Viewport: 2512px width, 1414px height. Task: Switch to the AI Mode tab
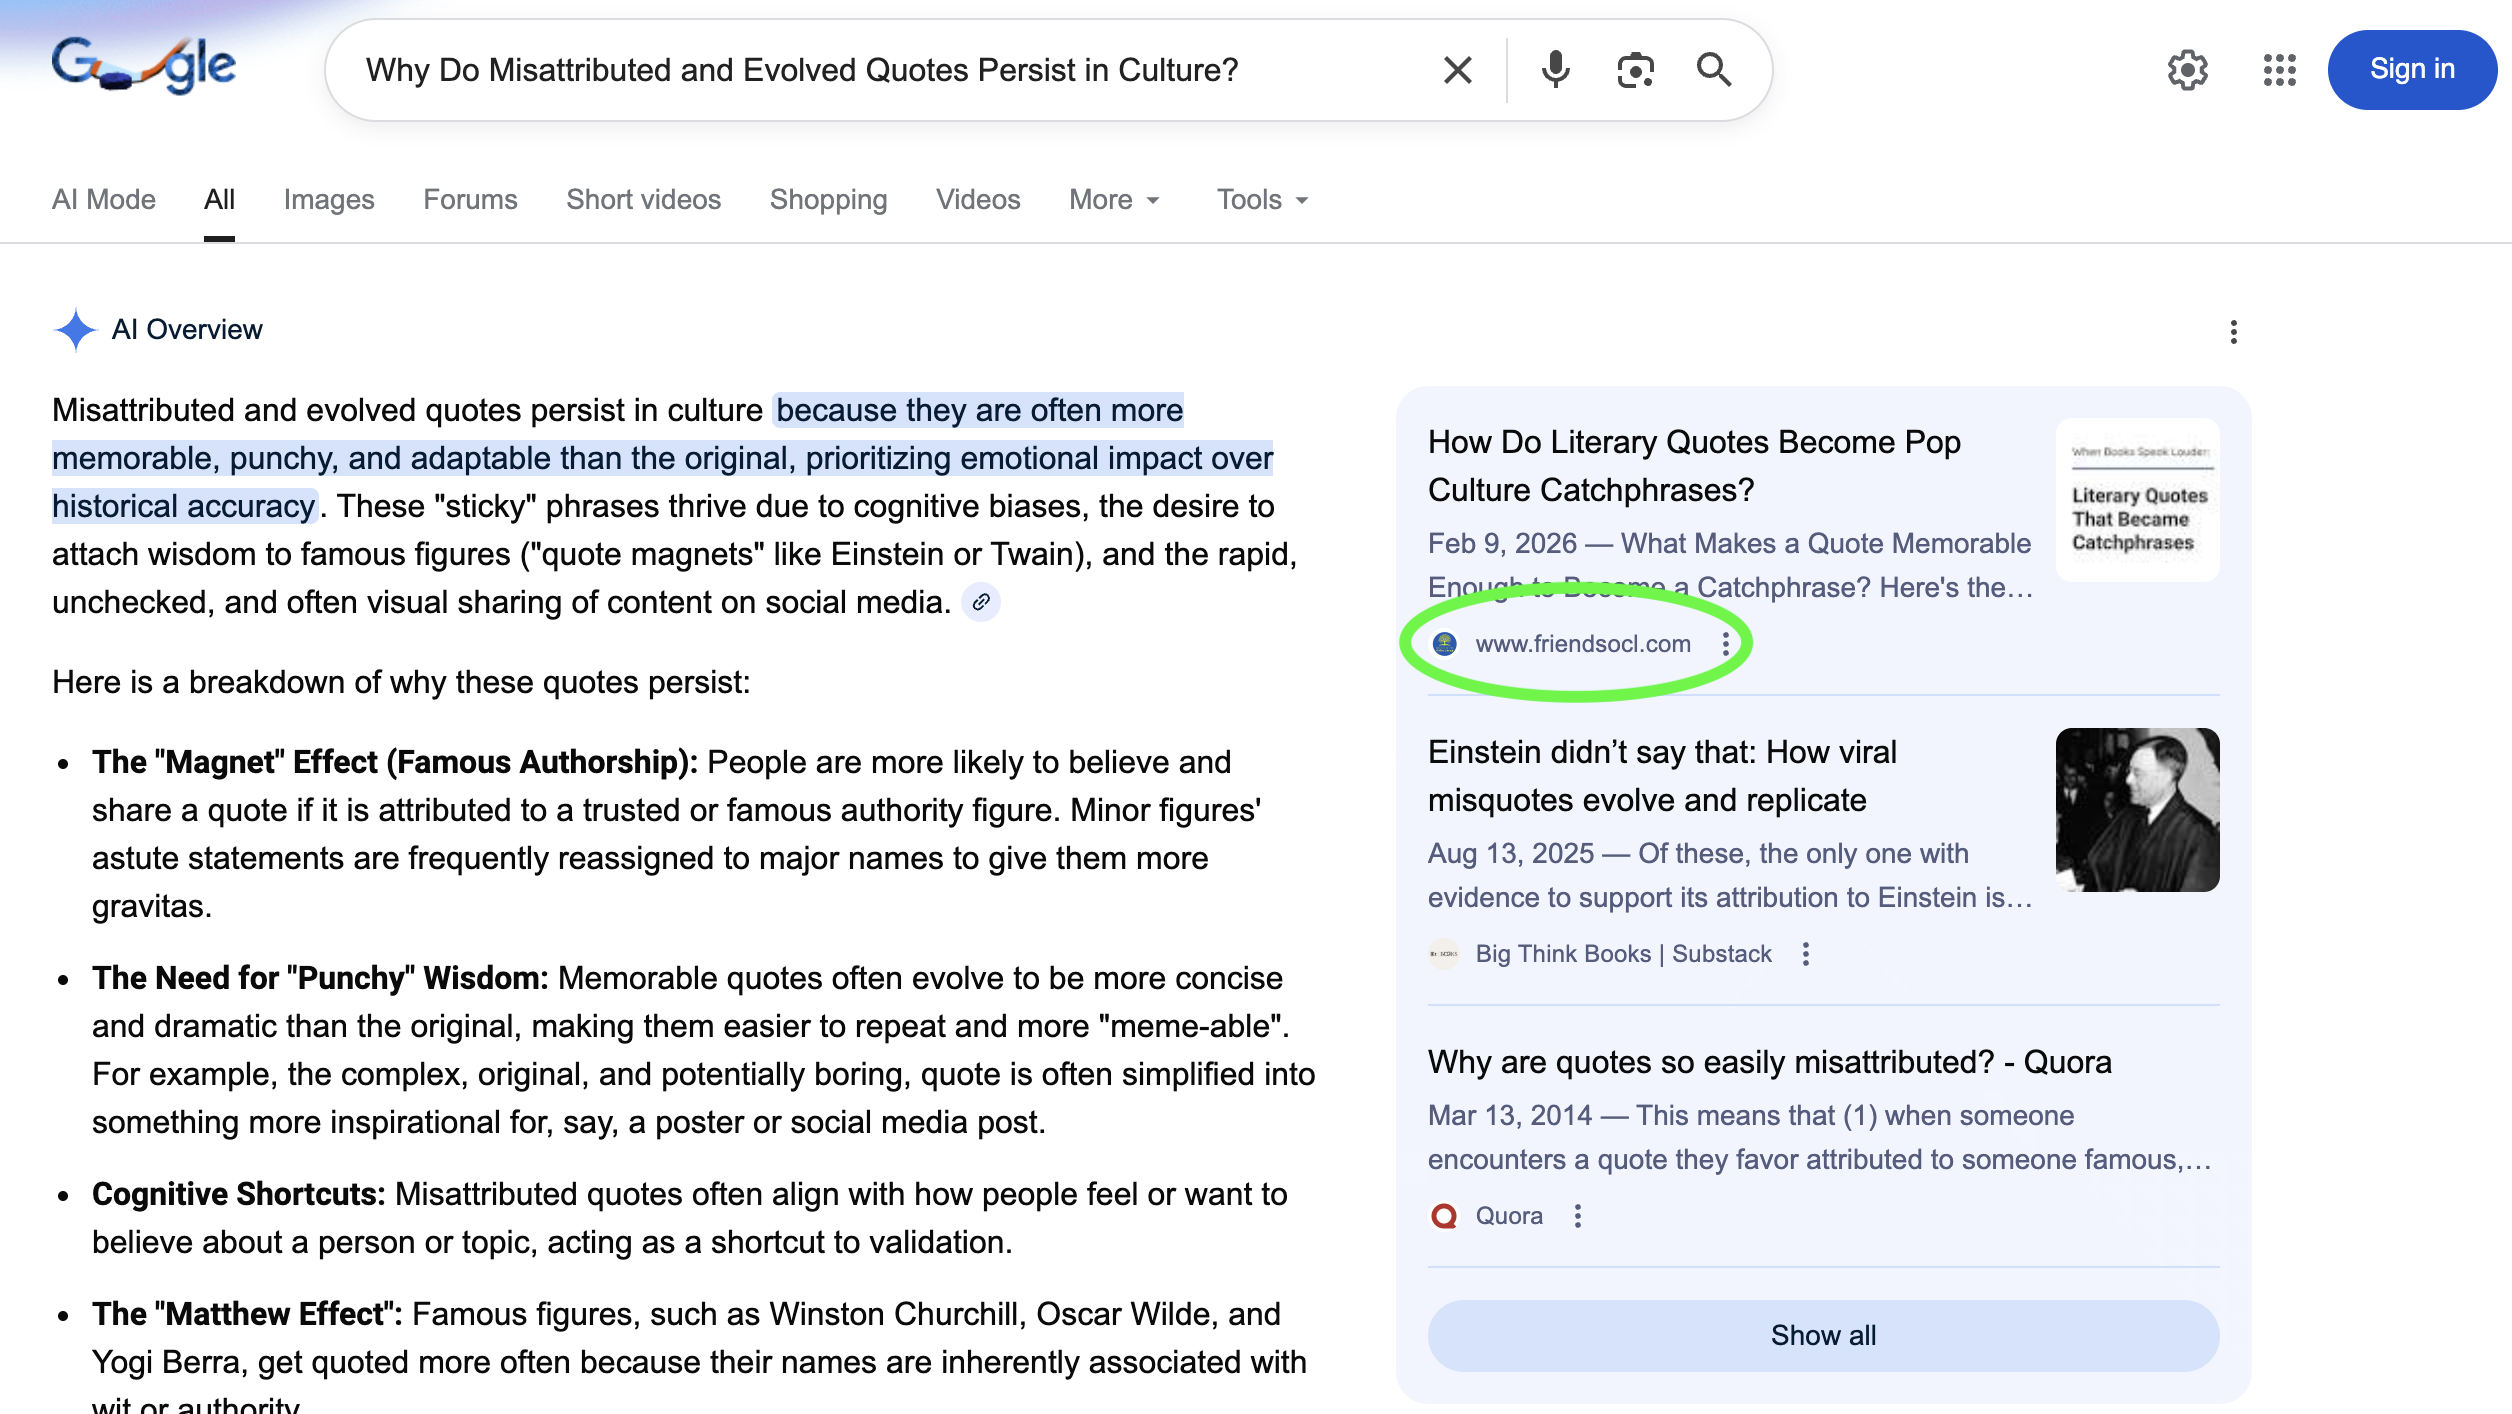click(104, 200)
